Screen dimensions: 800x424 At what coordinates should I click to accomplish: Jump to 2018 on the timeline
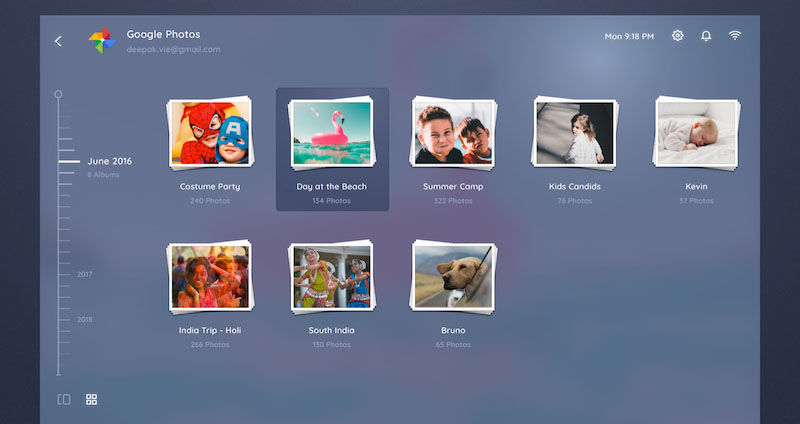tap(84, 320)
